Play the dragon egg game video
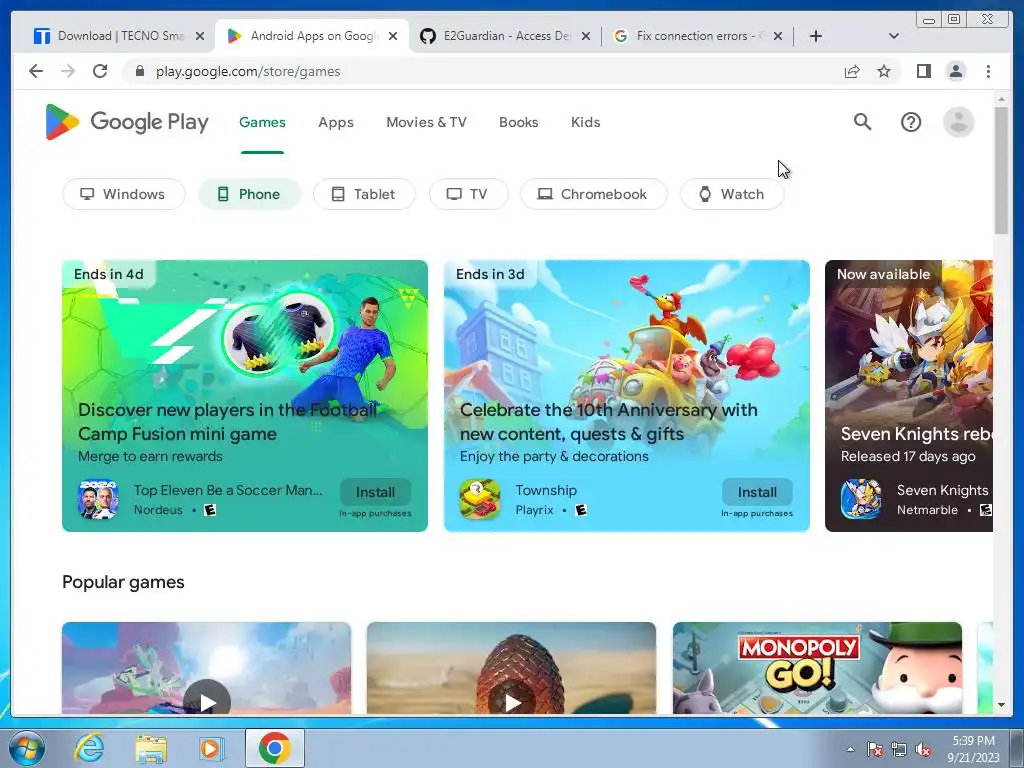Screen dimensions: 1024x768 pyautogui.click(x=512, y=702)
